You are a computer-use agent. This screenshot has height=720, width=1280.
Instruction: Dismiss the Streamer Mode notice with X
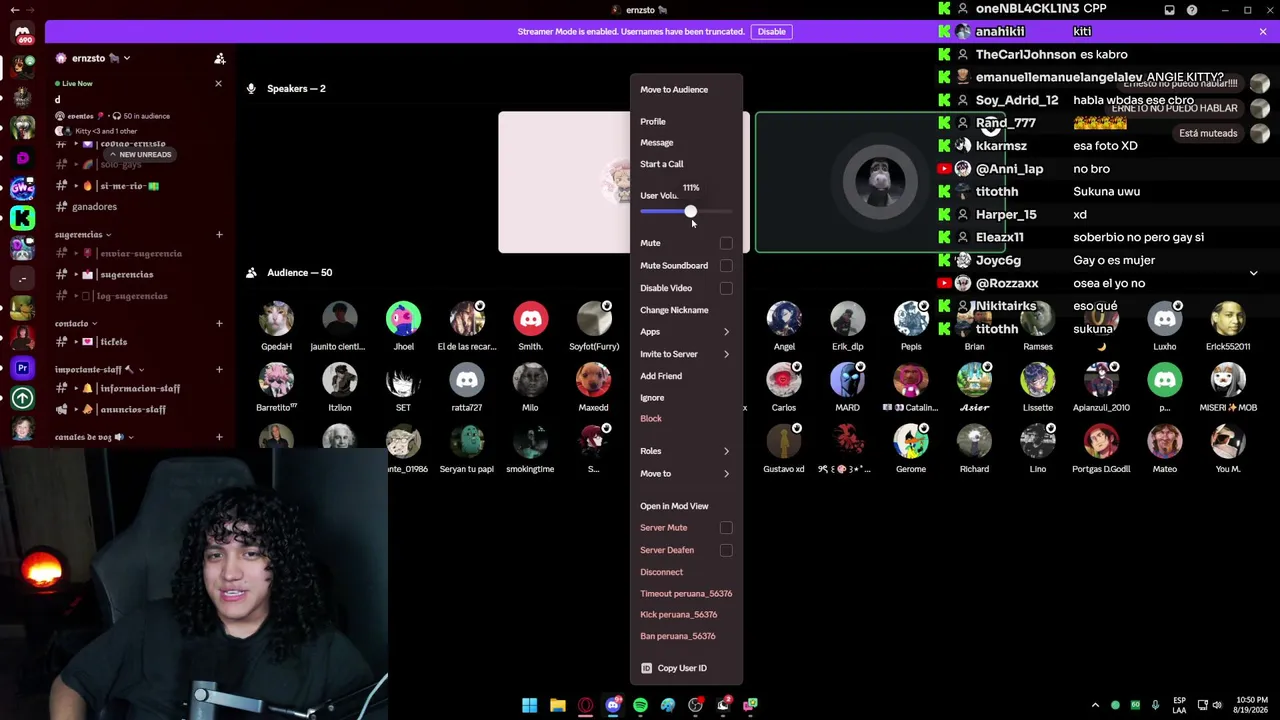[x=1263, y=32]
